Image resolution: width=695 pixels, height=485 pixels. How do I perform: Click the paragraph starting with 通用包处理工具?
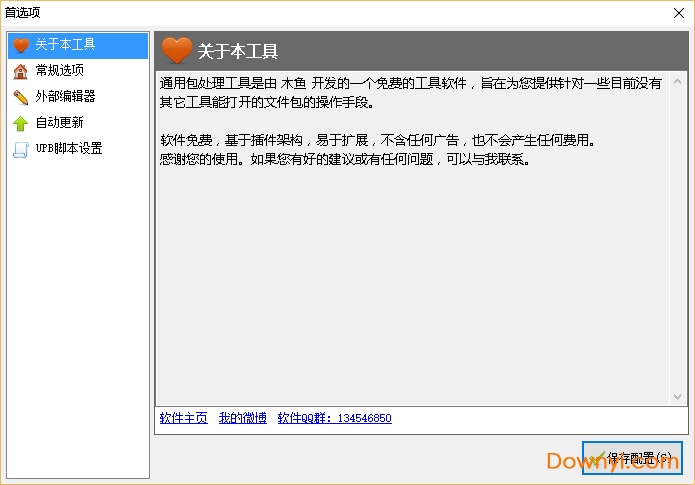(x=411, y=93)
